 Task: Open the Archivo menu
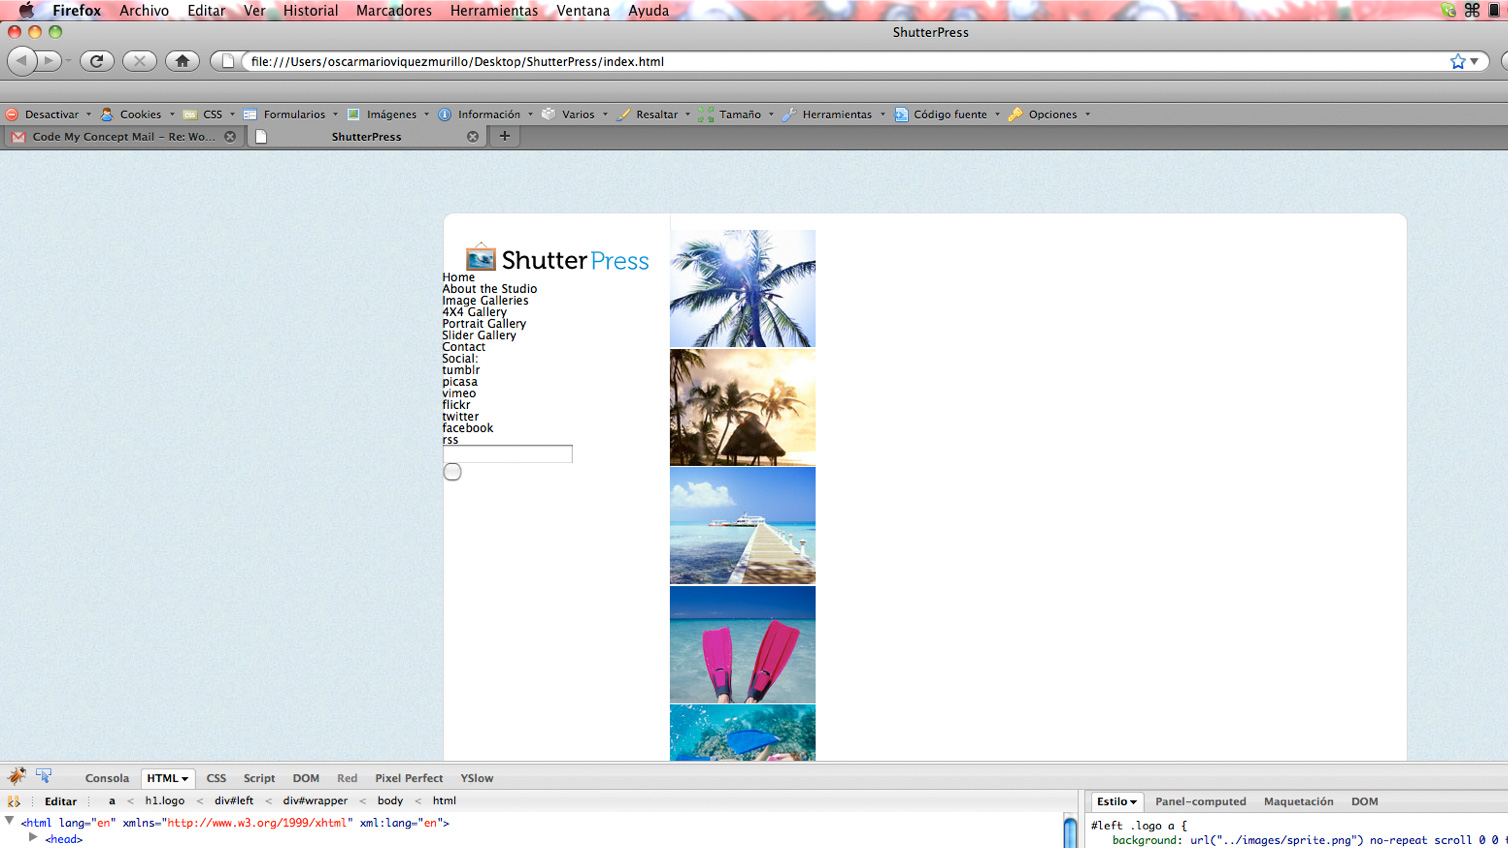pos(144,10)
